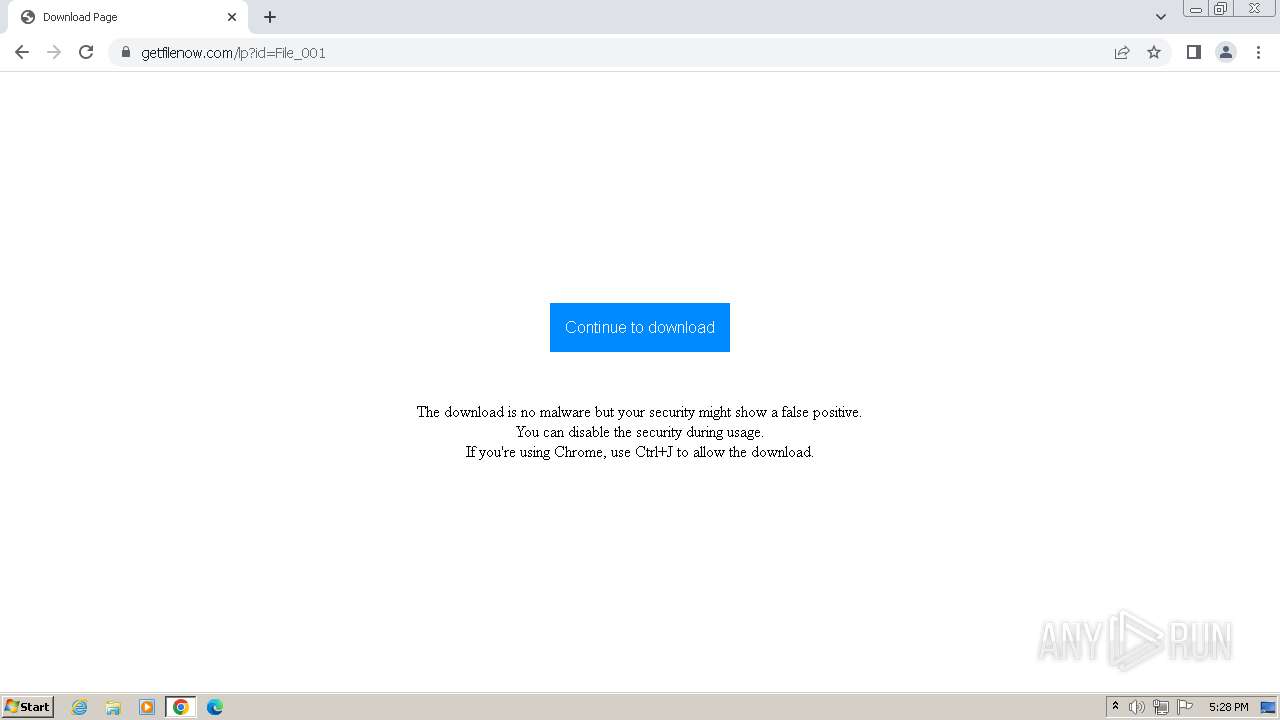Open the Chrome three-dot menu
Screen dimensions: 1280x720
[1258, 52]
